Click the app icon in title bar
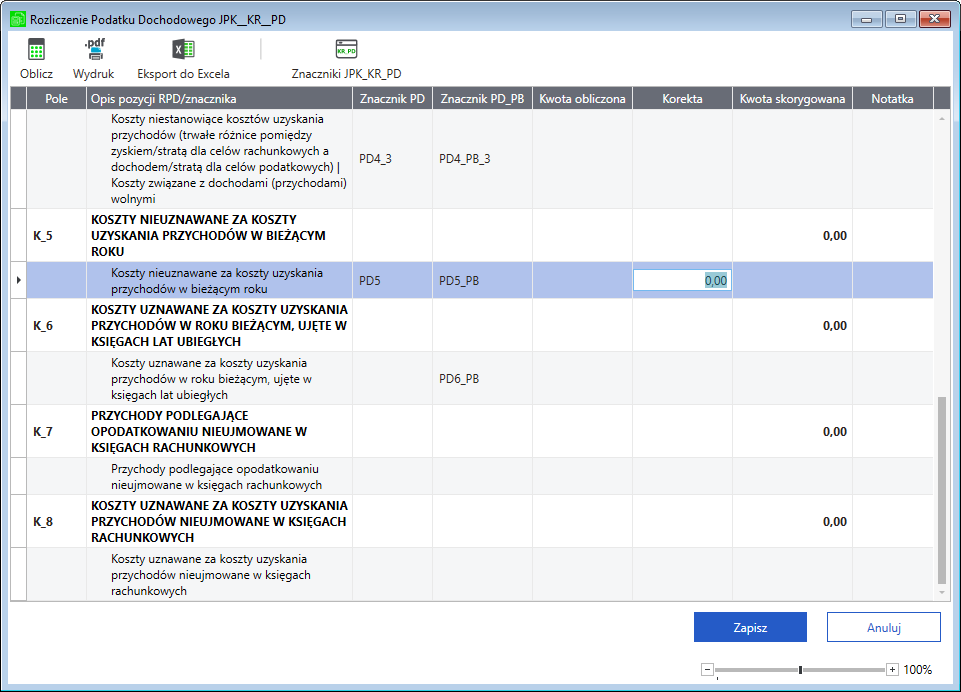The height and width of the screenshot is (692, 961). [17, 18]
